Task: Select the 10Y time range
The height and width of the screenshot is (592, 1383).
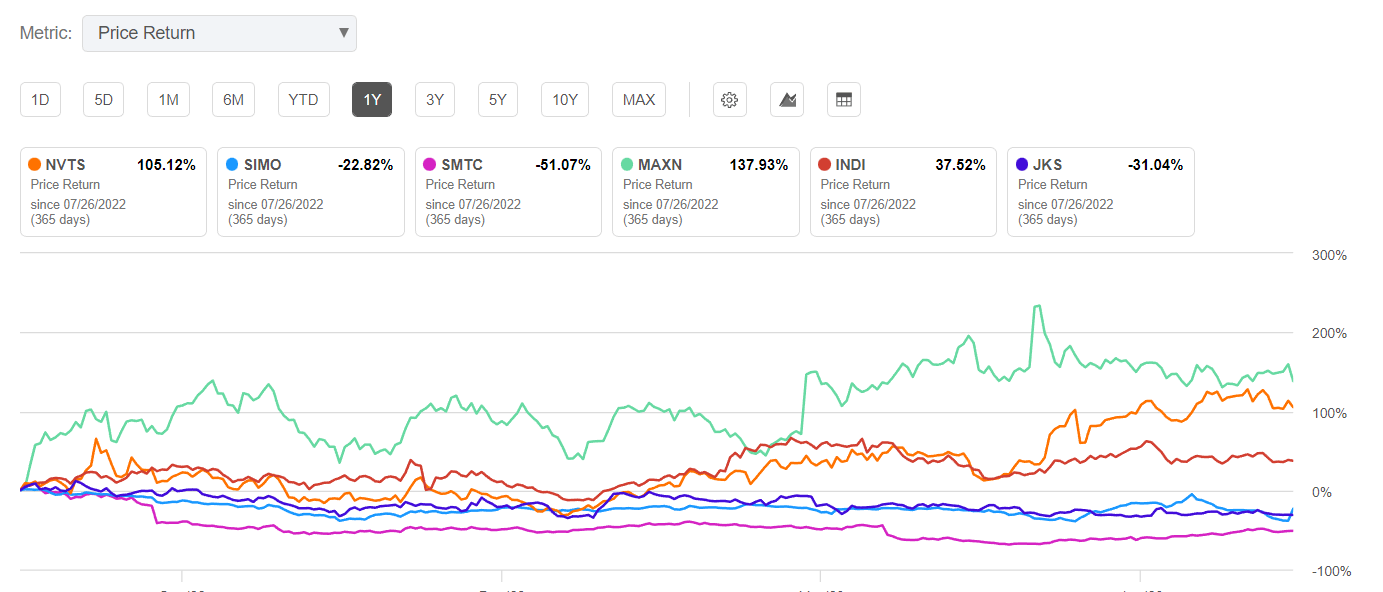Action: click(565, 99)
